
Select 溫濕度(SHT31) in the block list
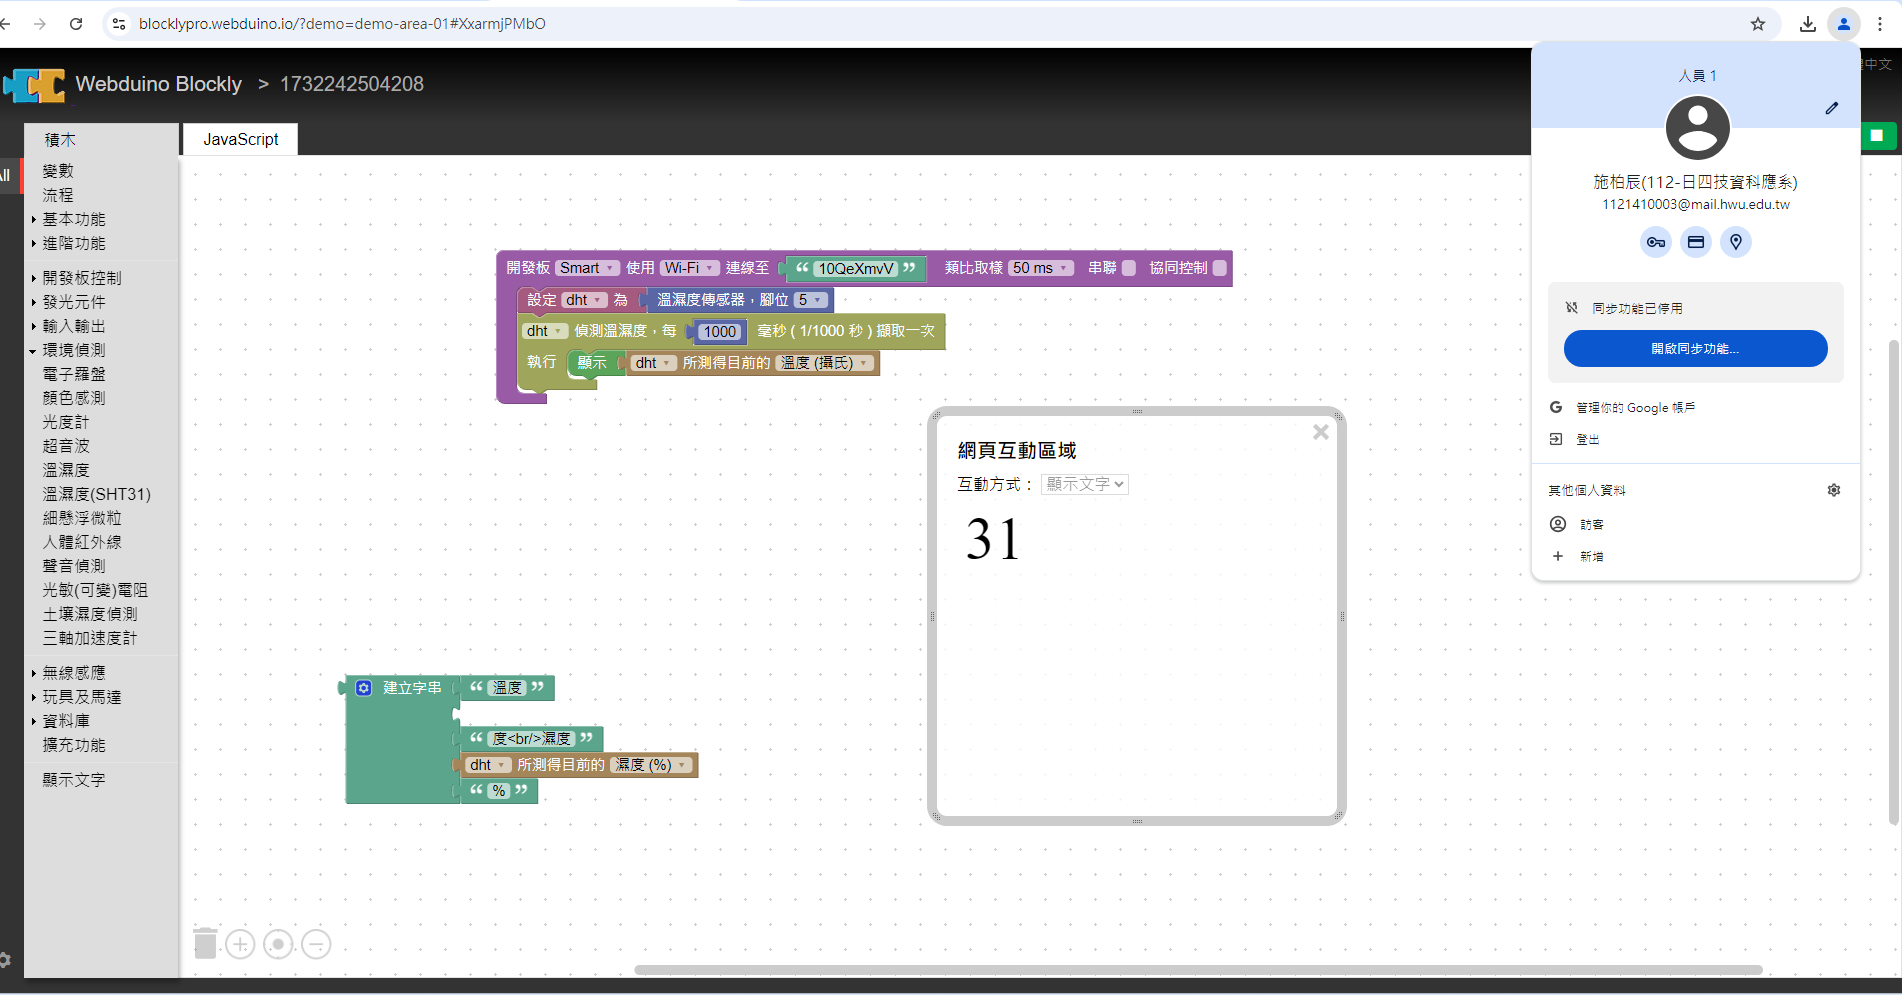click(x=96, y=494)
